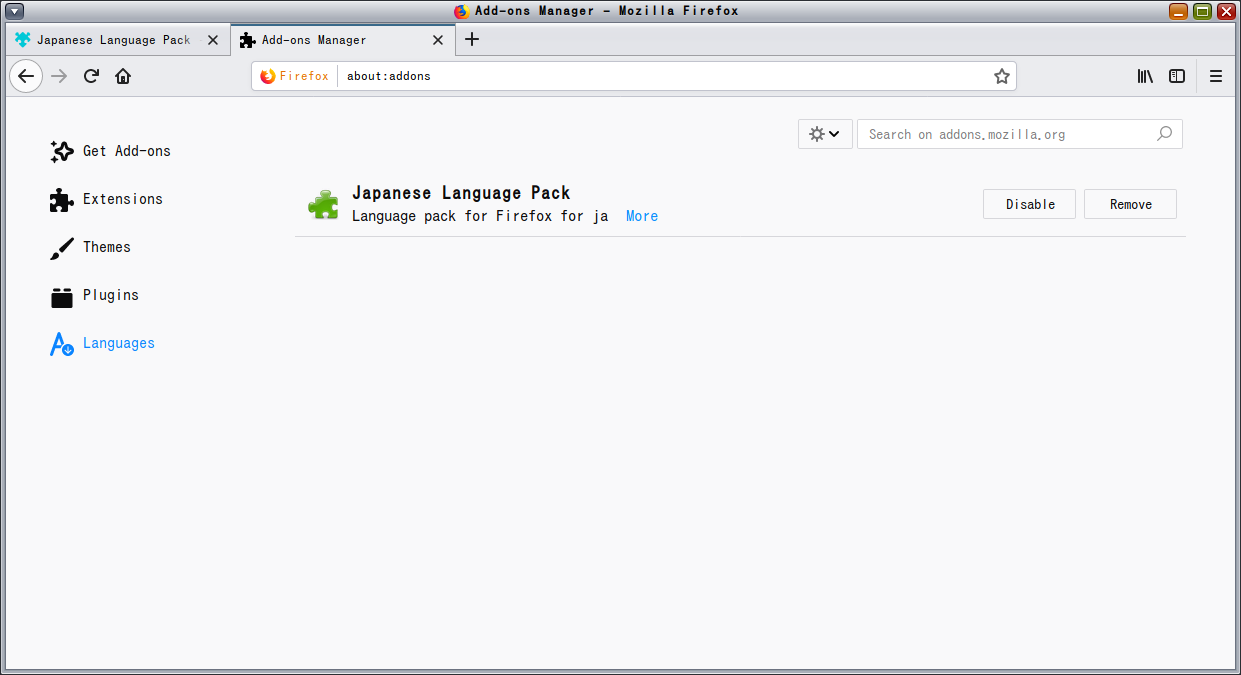Switch to the Japanese Language Pack tab
The width and height of the screenshot is (1241, 675).
point(117,40)
